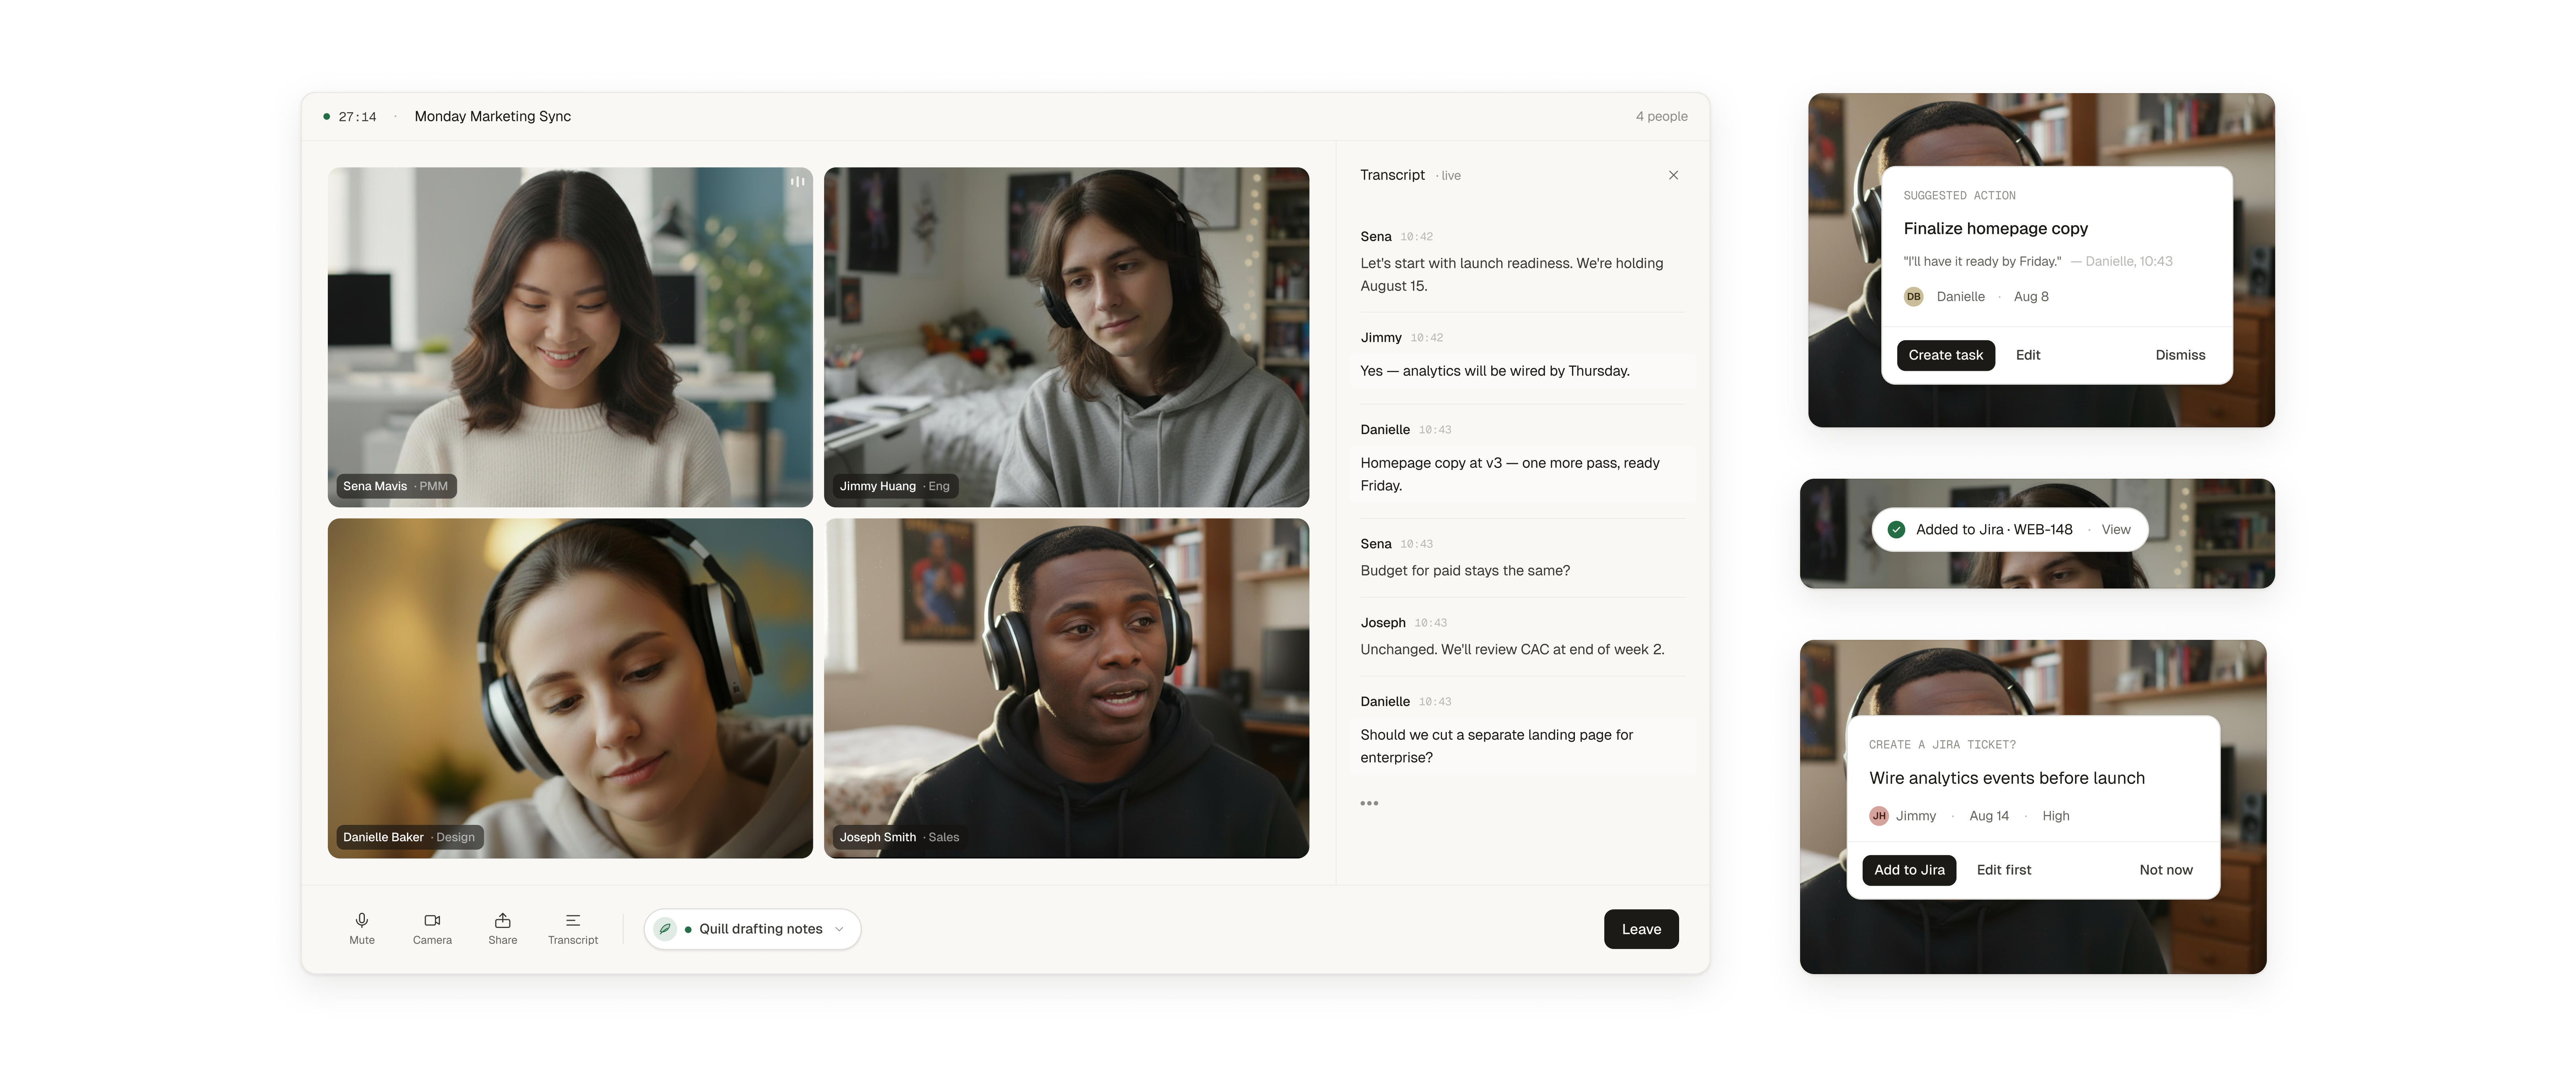Click the green checkmark on Jira toast
The width and height of the screenshot is (2576, 1072).
(1896, 530)
